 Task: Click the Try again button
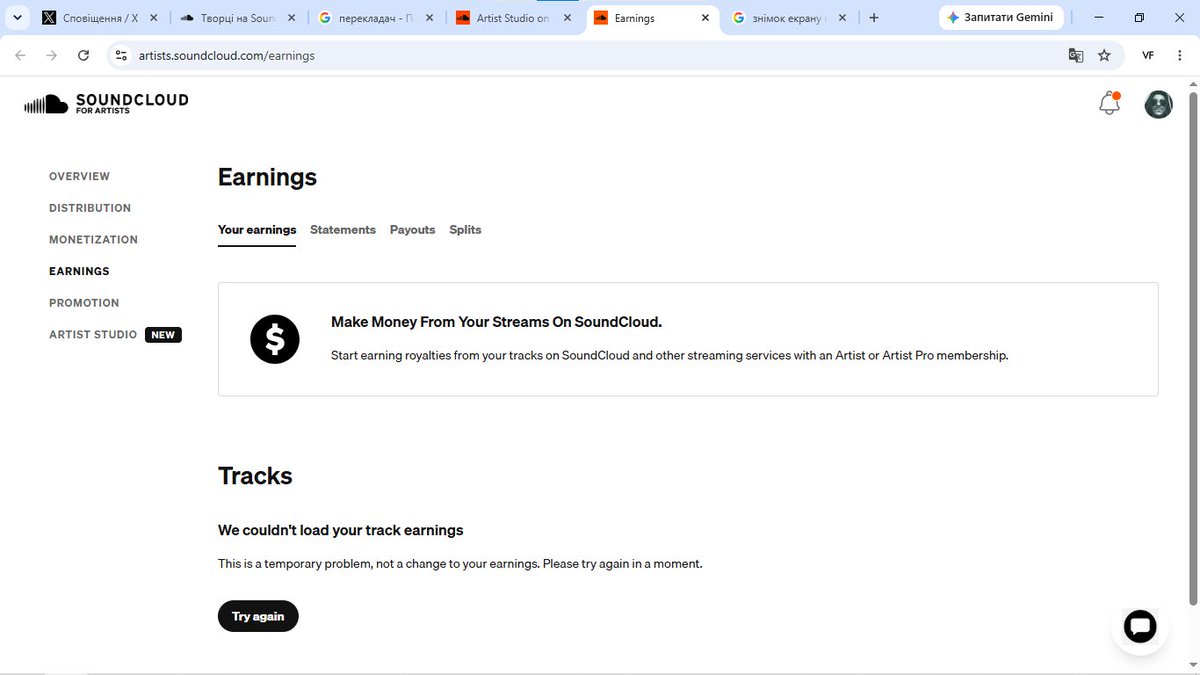click(x=258, y=616)
